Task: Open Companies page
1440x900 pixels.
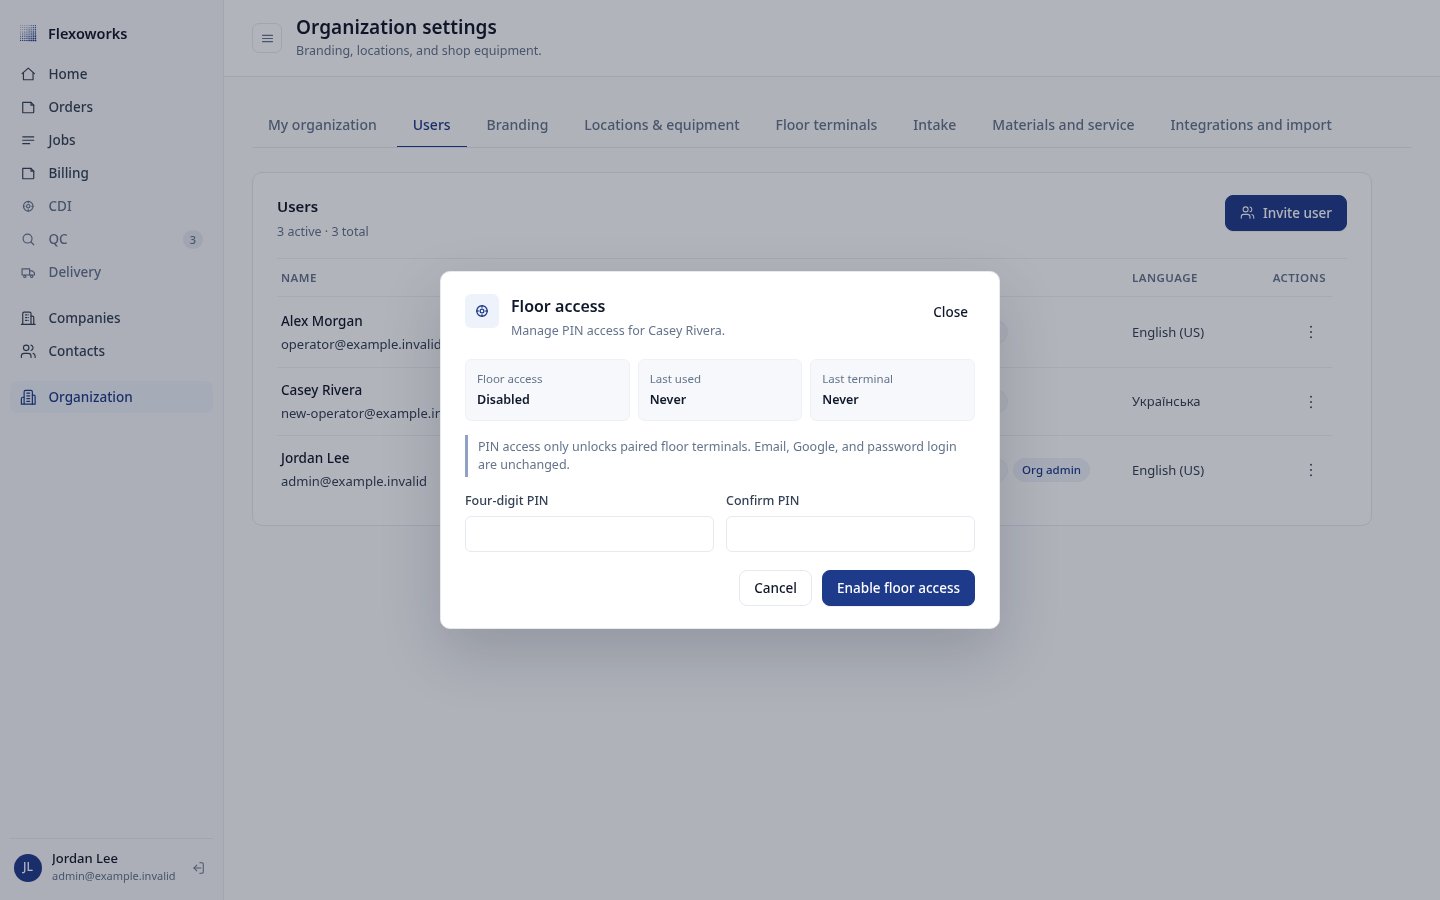Action: [111, 318]
